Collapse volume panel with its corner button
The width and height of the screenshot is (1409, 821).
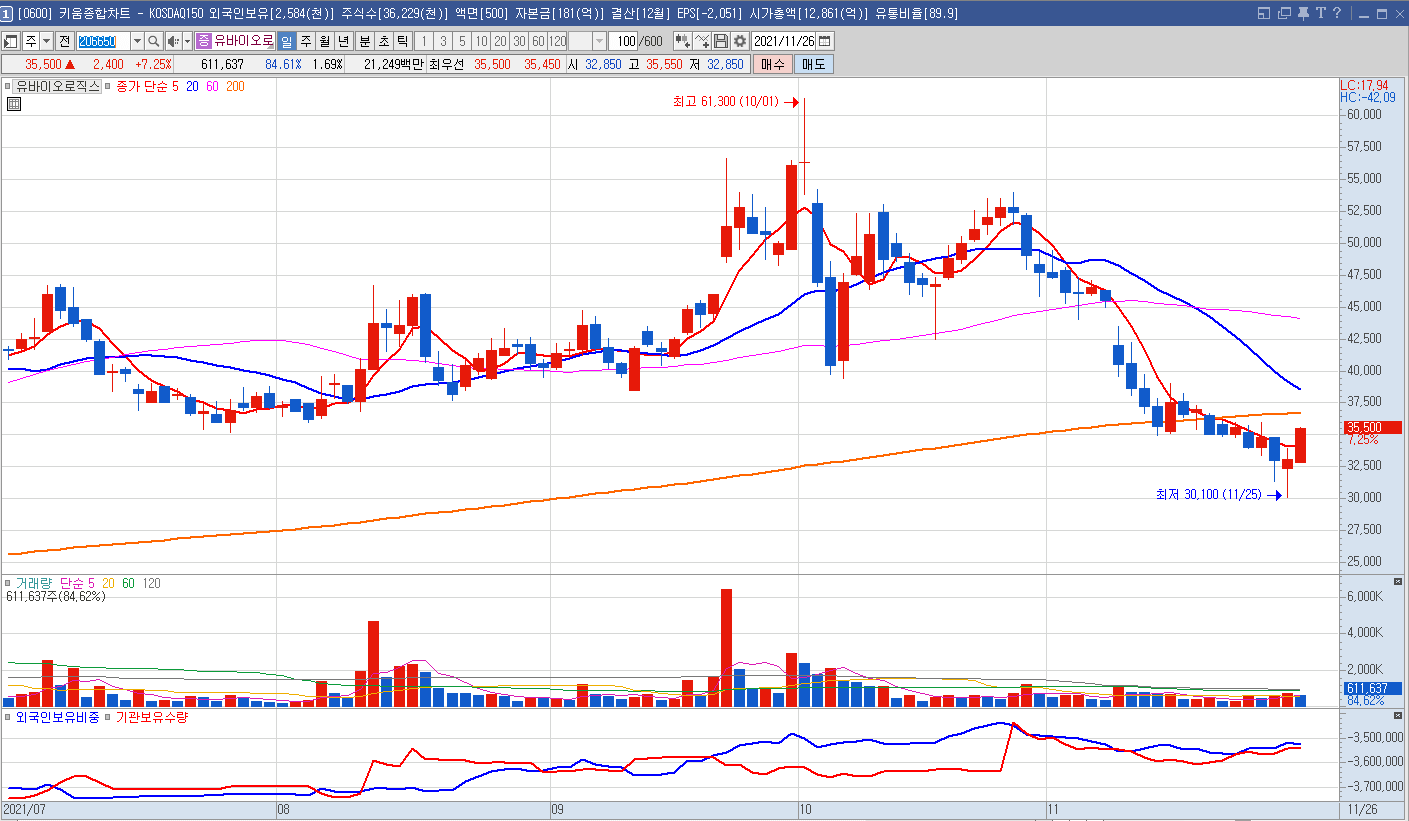(x=1398, y=581)
